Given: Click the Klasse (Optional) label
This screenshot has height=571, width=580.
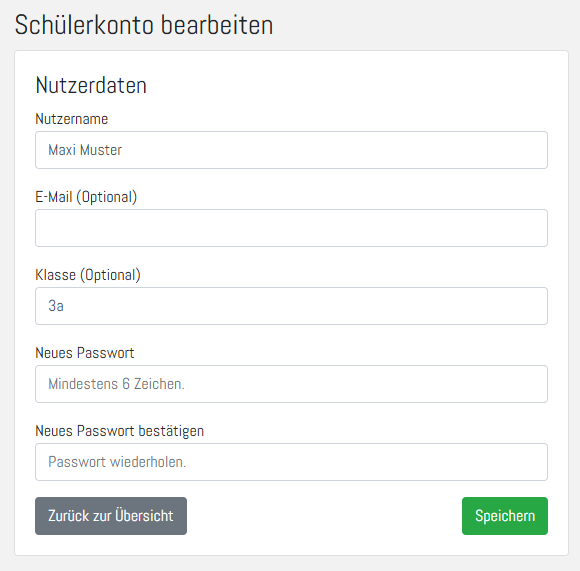Looking at the screenshot, I should (x=88, y=275).
